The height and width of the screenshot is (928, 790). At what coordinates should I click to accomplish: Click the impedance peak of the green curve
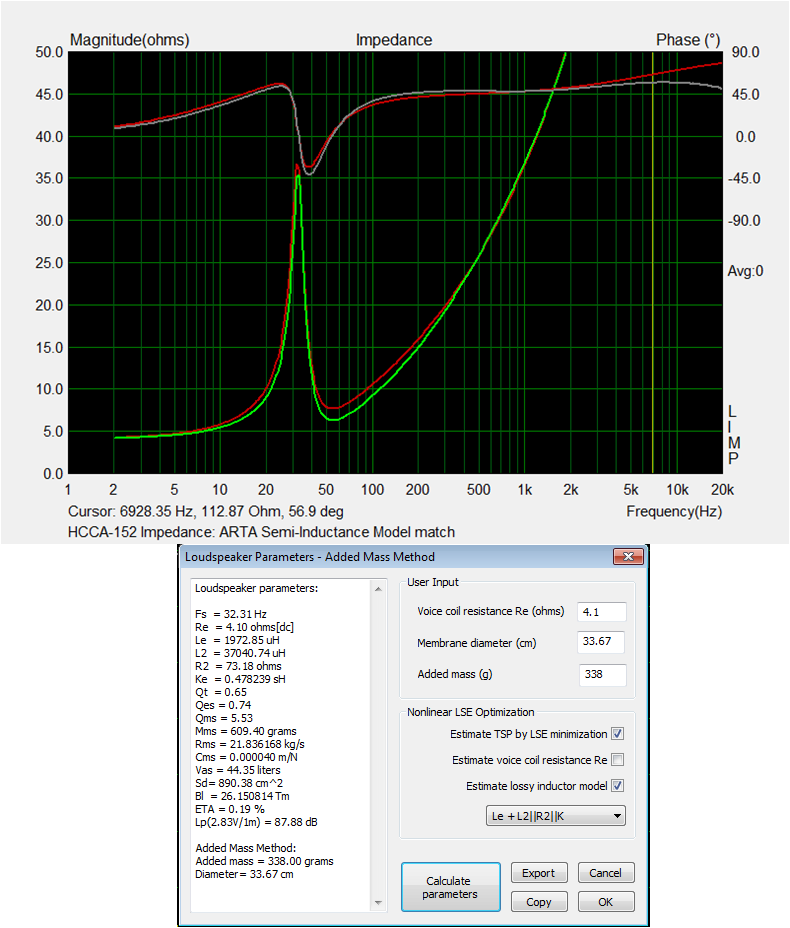coord(299,175)
